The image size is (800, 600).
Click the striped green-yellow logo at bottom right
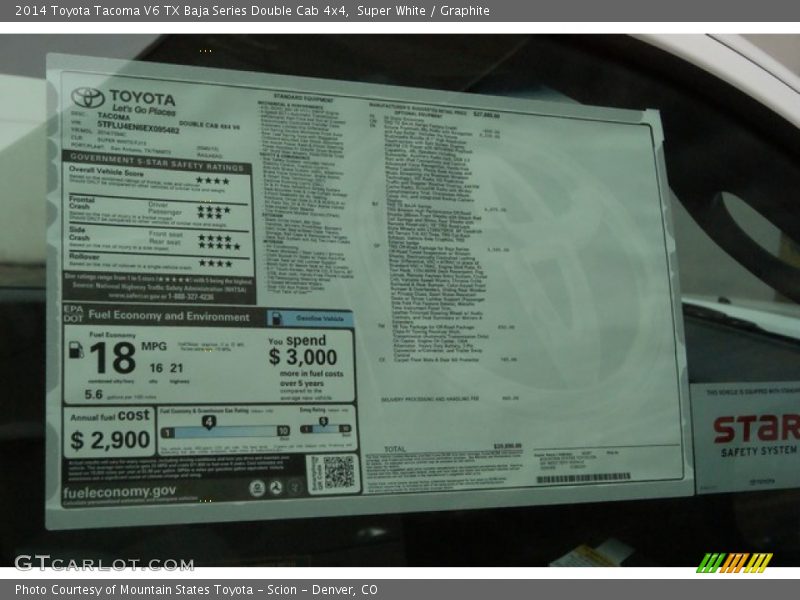click(734, 563)
